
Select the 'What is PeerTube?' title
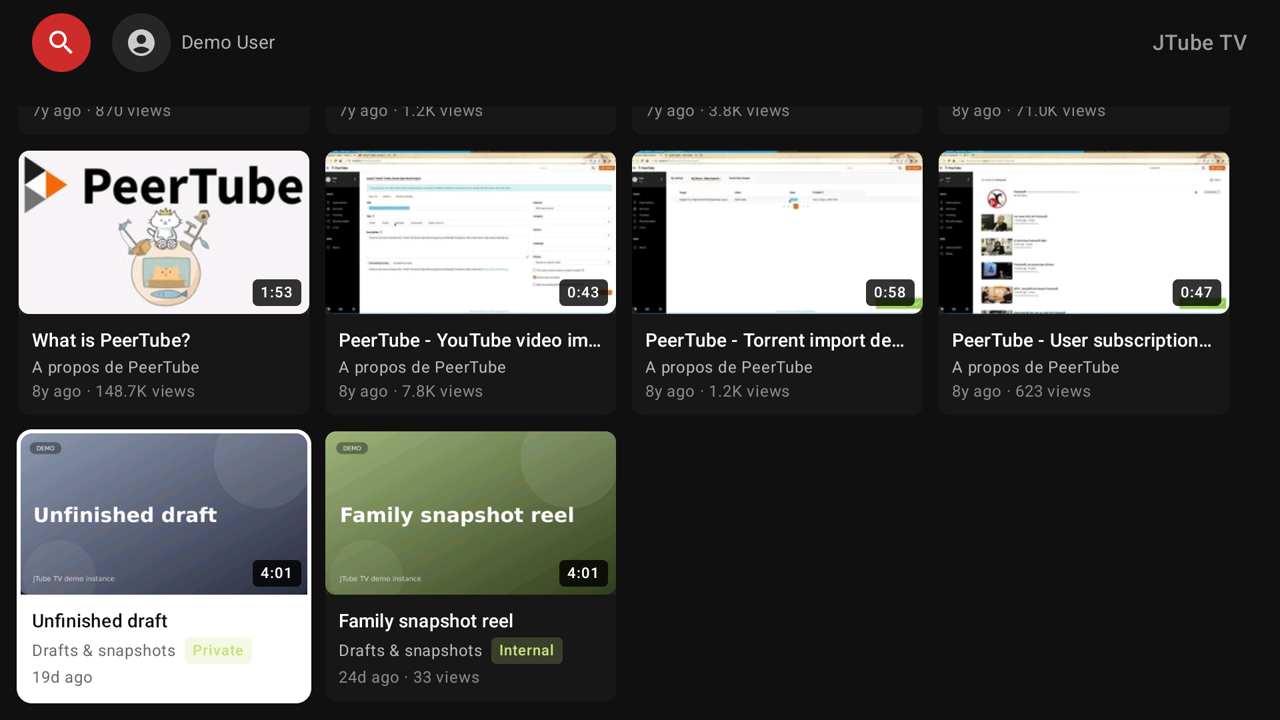click(x=111, y=340)
